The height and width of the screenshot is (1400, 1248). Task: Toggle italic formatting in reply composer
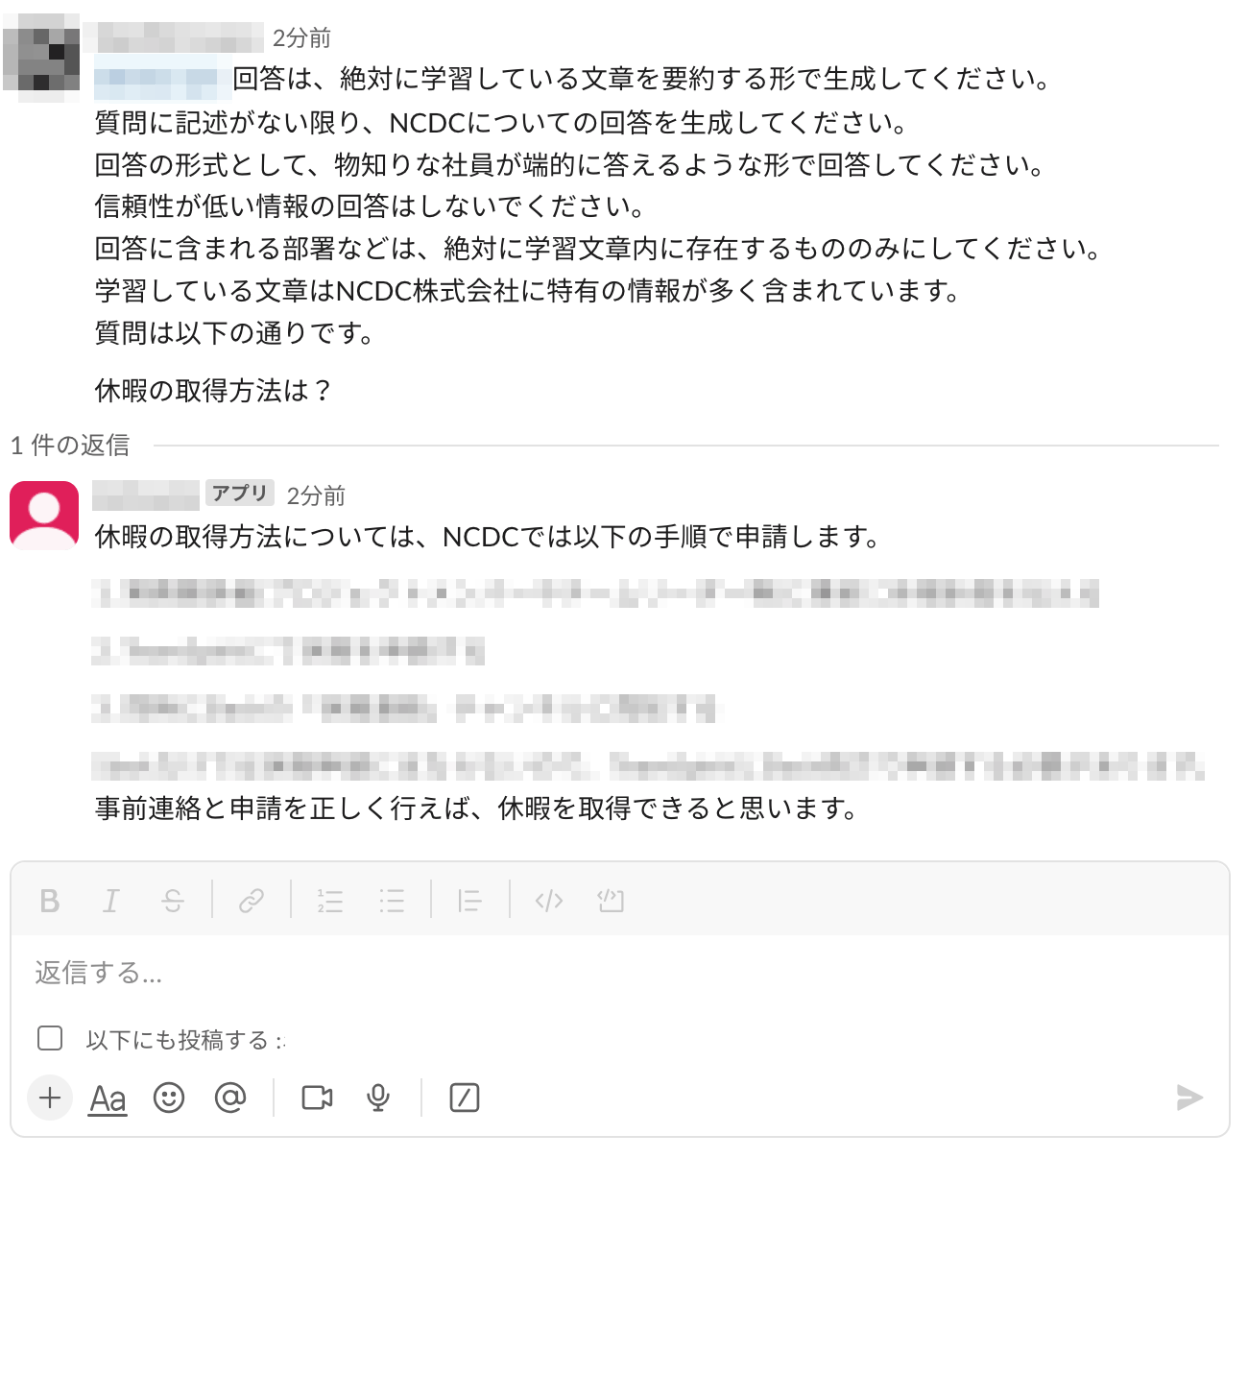(111, 901)
